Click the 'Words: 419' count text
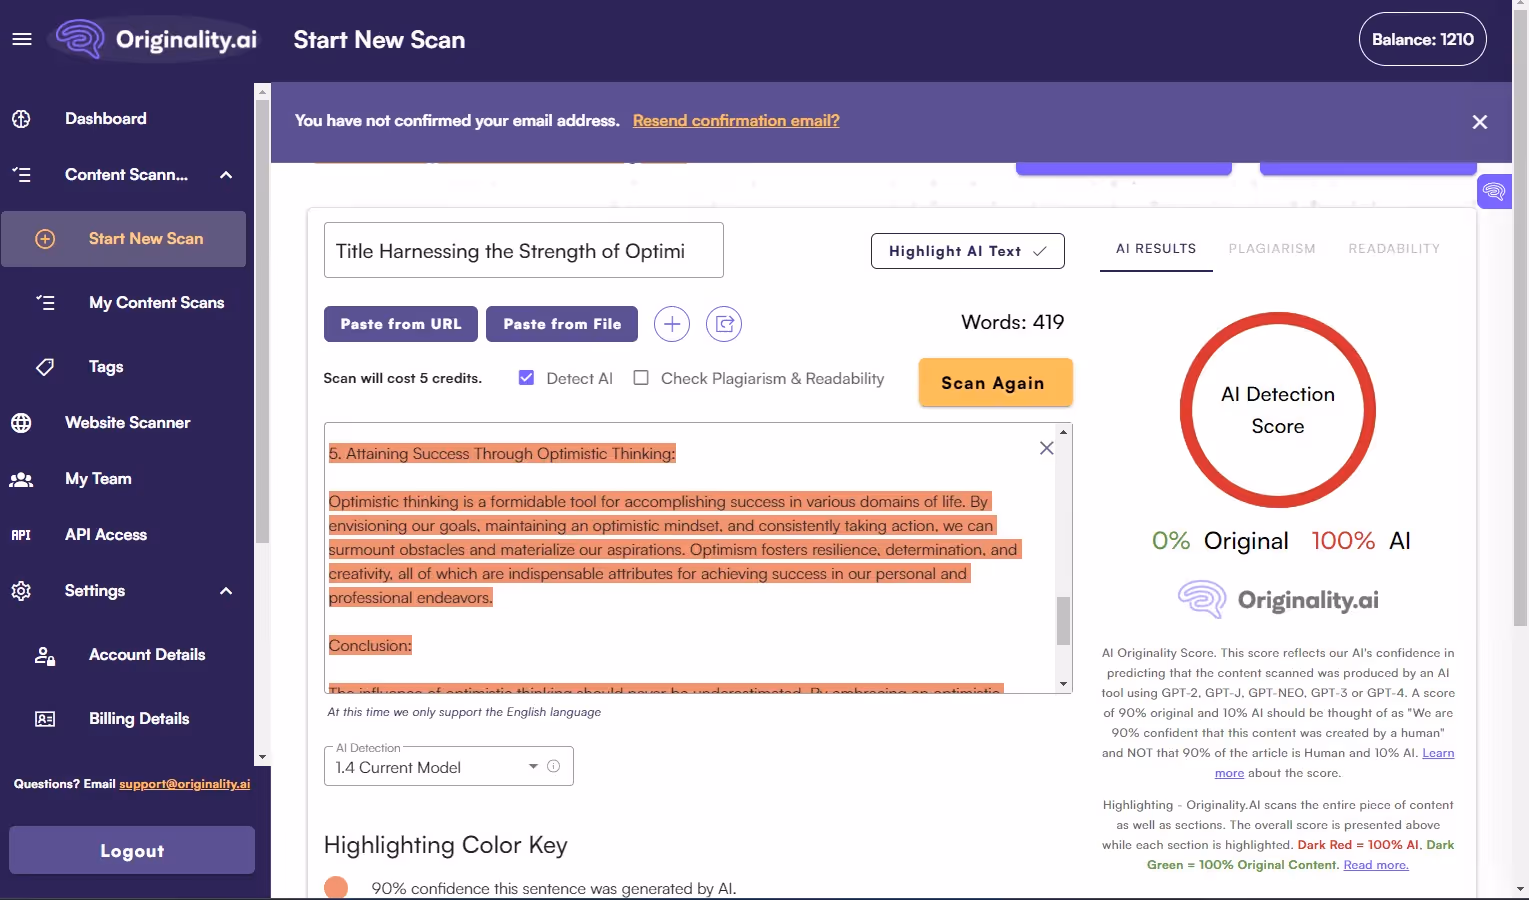 1012,323
